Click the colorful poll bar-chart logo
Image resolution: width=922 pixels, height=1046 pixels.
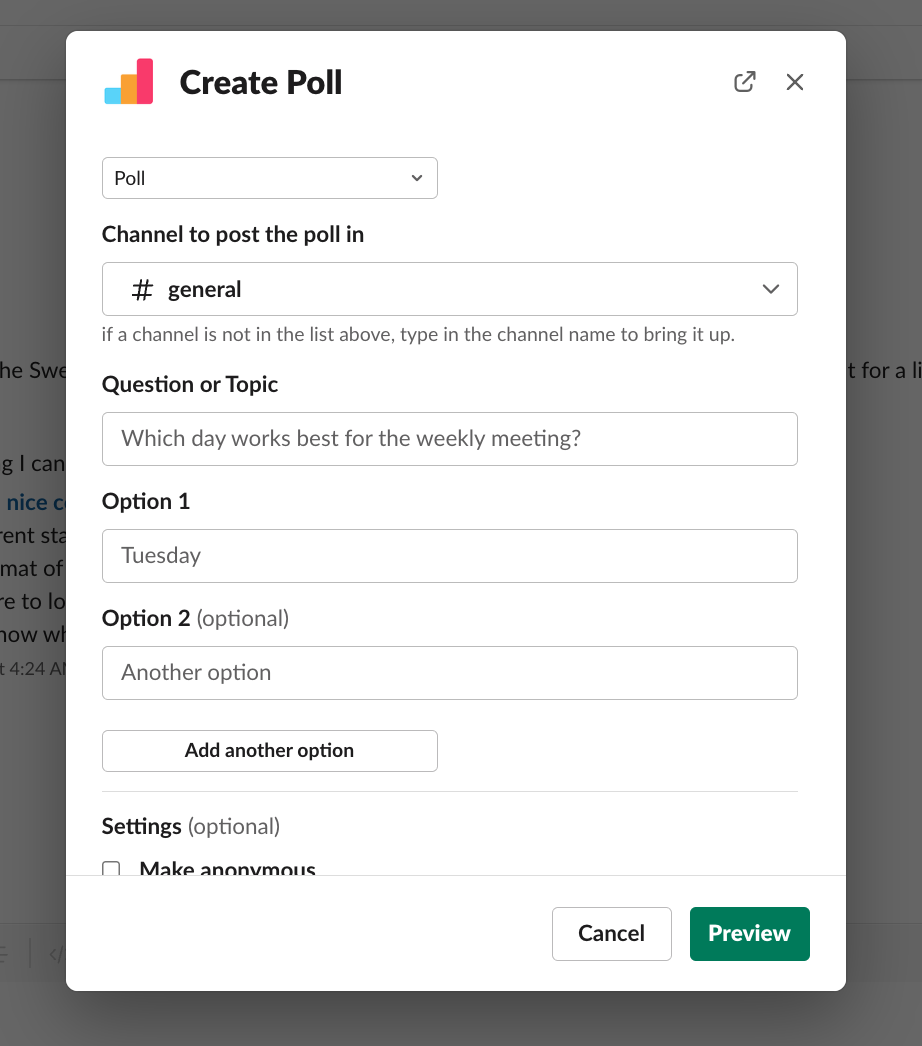click(128, 81)
